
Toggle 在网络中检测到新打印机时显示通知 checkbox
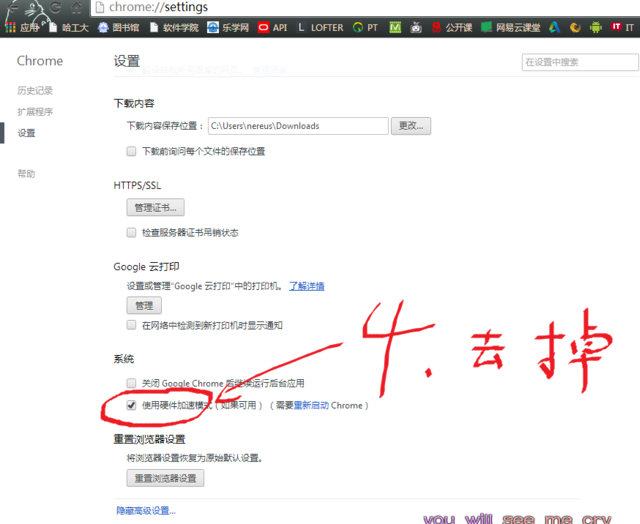[131, 325]
